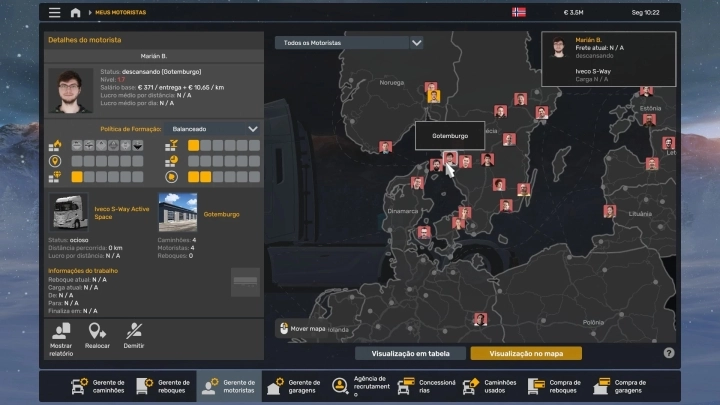The width and height of the screenshot is (720, 405).
Task: Click the Gotemburgo garage thumbnail
Action: (x=178, y=212)
